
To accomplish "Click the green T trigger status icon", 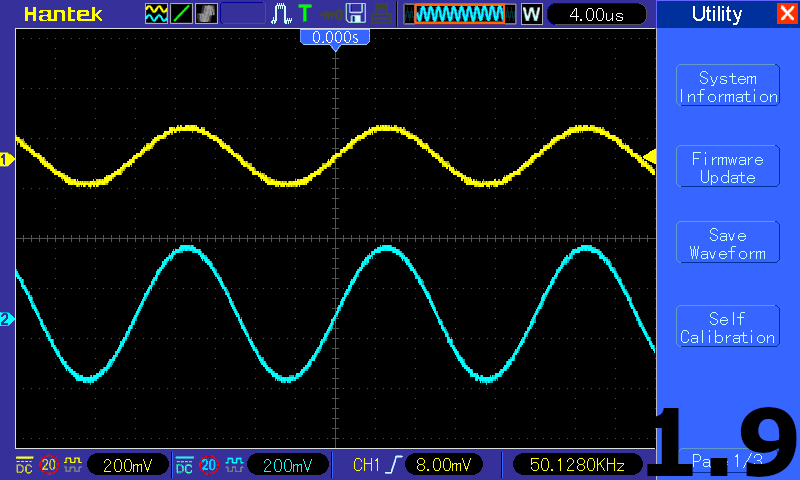I will tap(304, 14).
